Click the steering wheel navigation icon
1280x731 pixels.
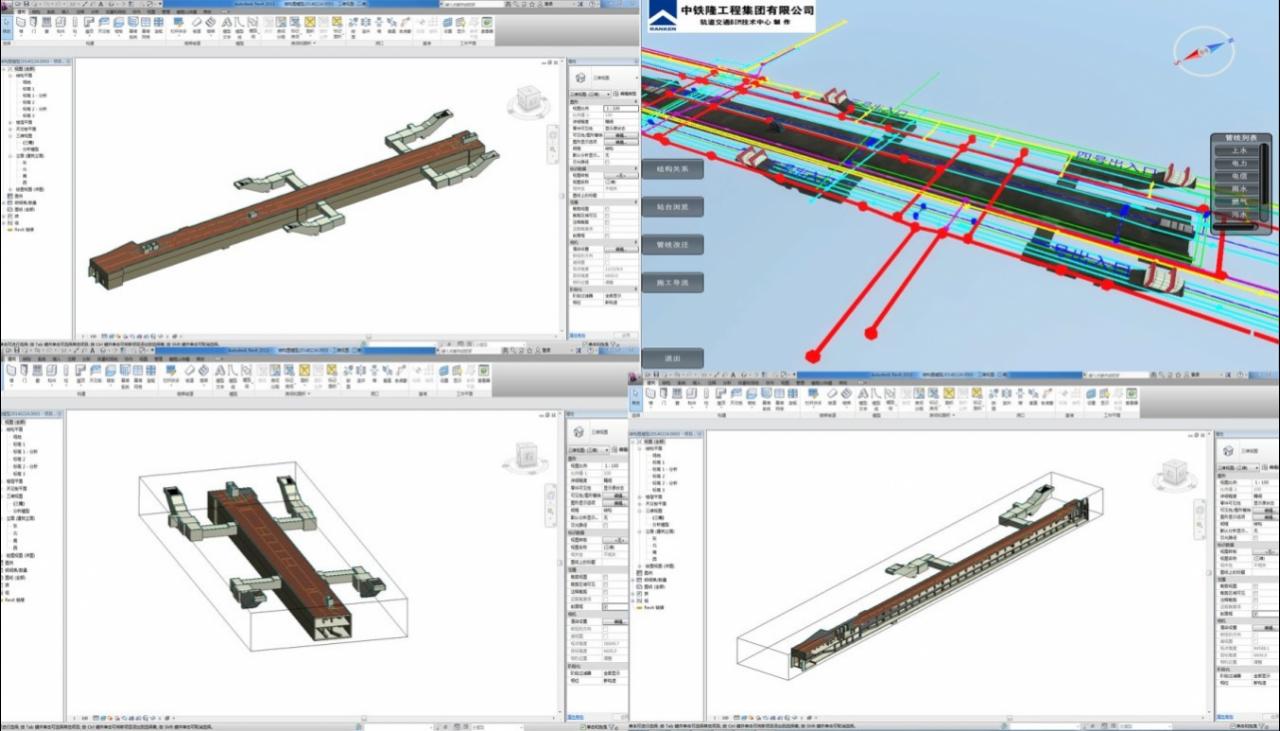[553, 134]
